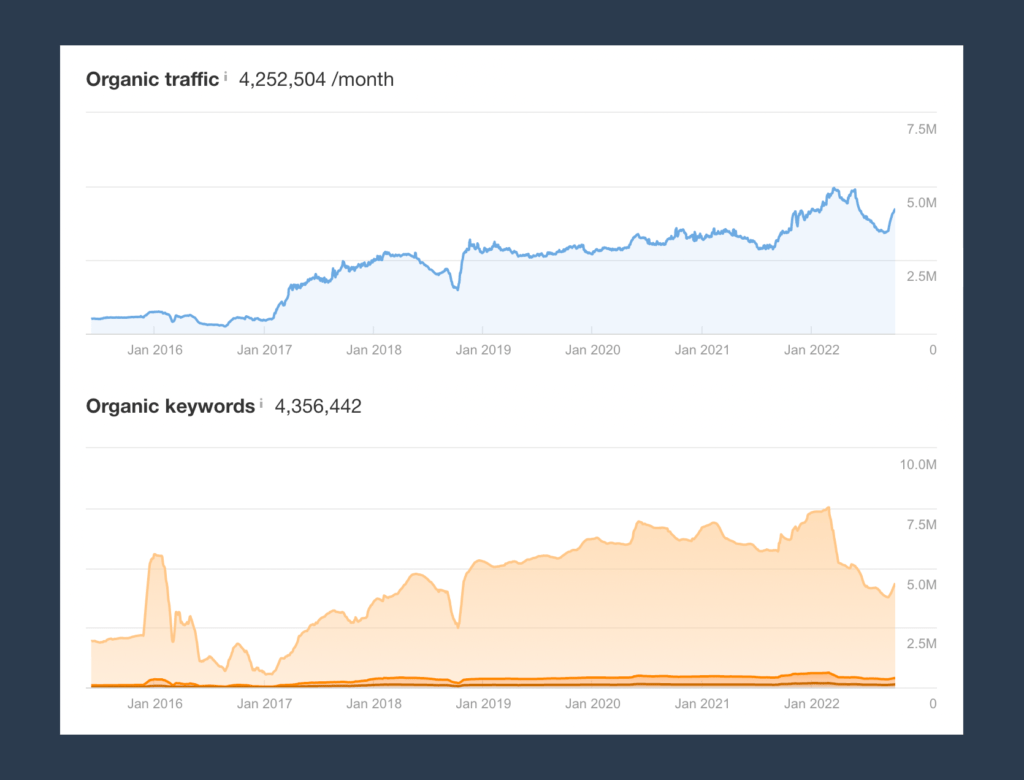
Task: Click the 4,252,504 /month traffic value
Action: pos(316,80)
